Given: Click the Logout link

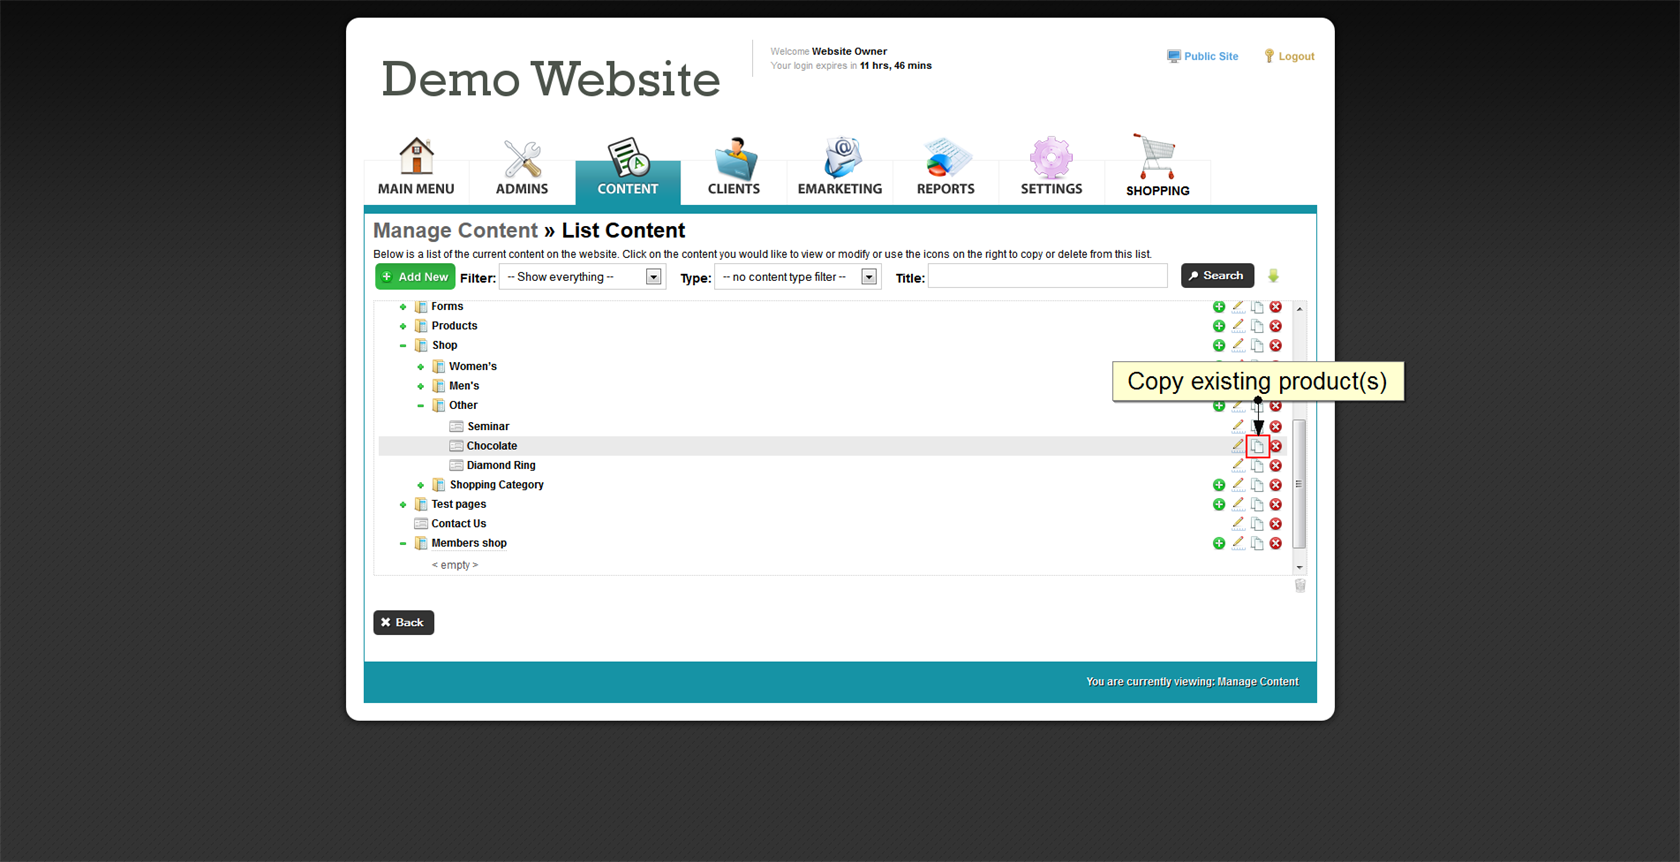Looking at the screenshot, I should (1295, 57).
